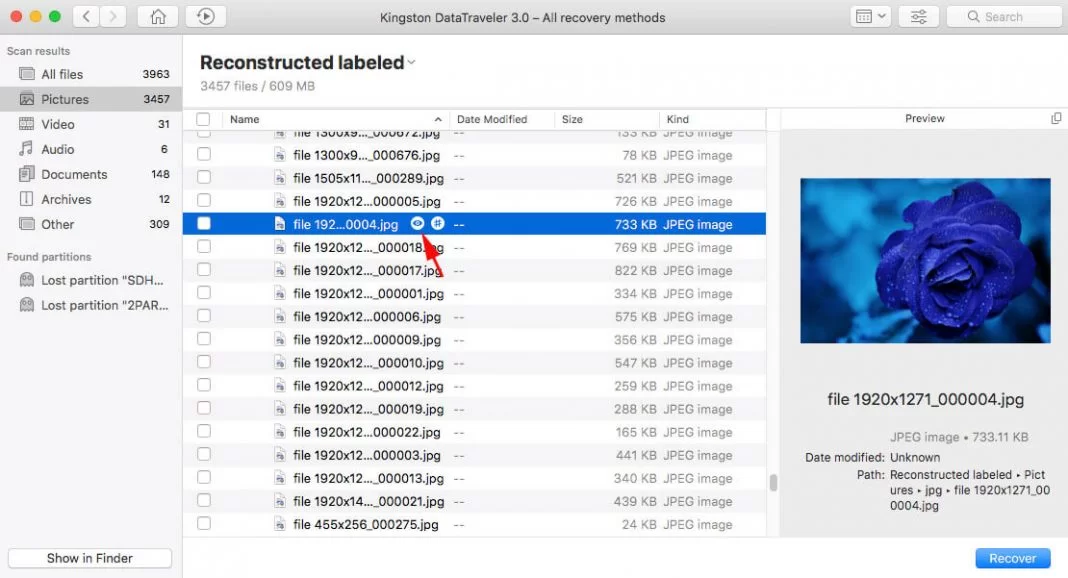This screenshot has width=1068, height=578.
Task: Open the Documents category in sidebar
Action: [x=73, y=174]
